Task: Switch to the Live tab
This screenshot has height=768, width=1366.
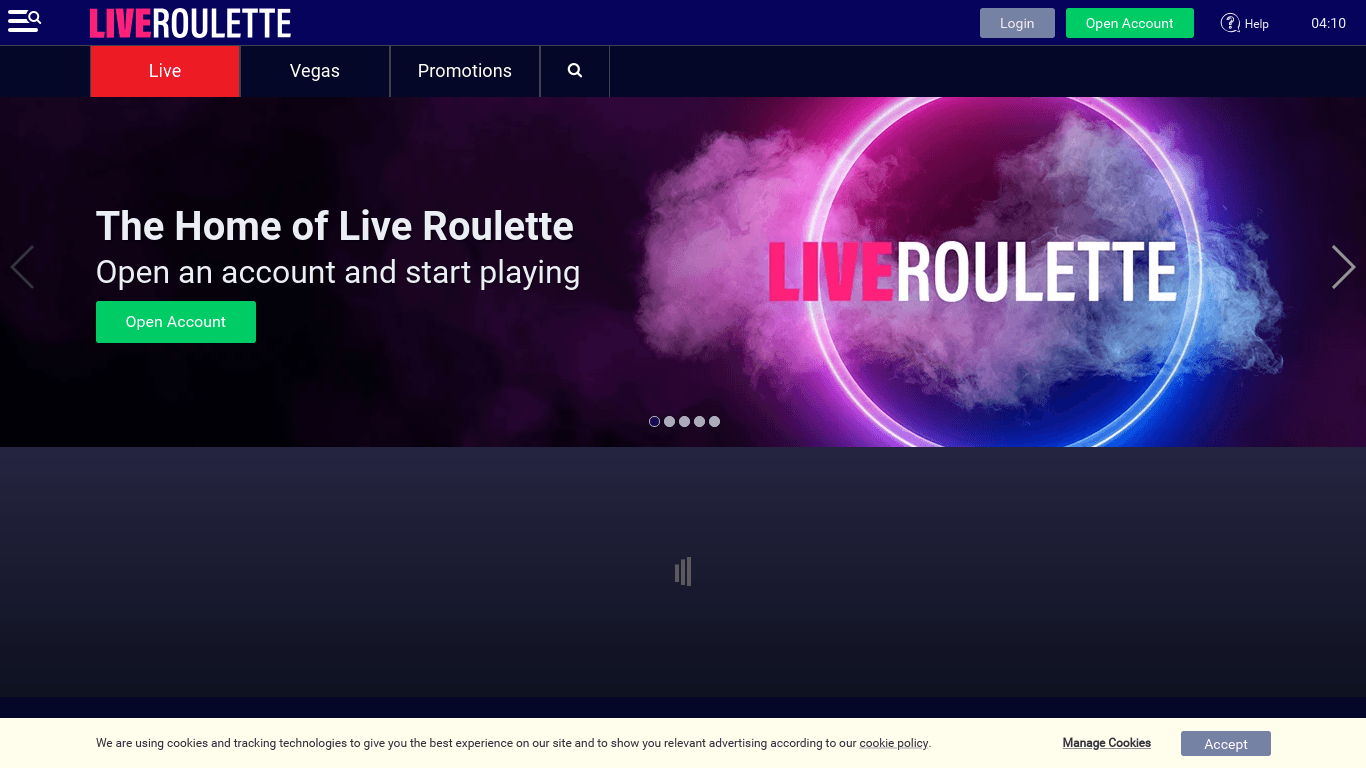Action: [165, 71]
